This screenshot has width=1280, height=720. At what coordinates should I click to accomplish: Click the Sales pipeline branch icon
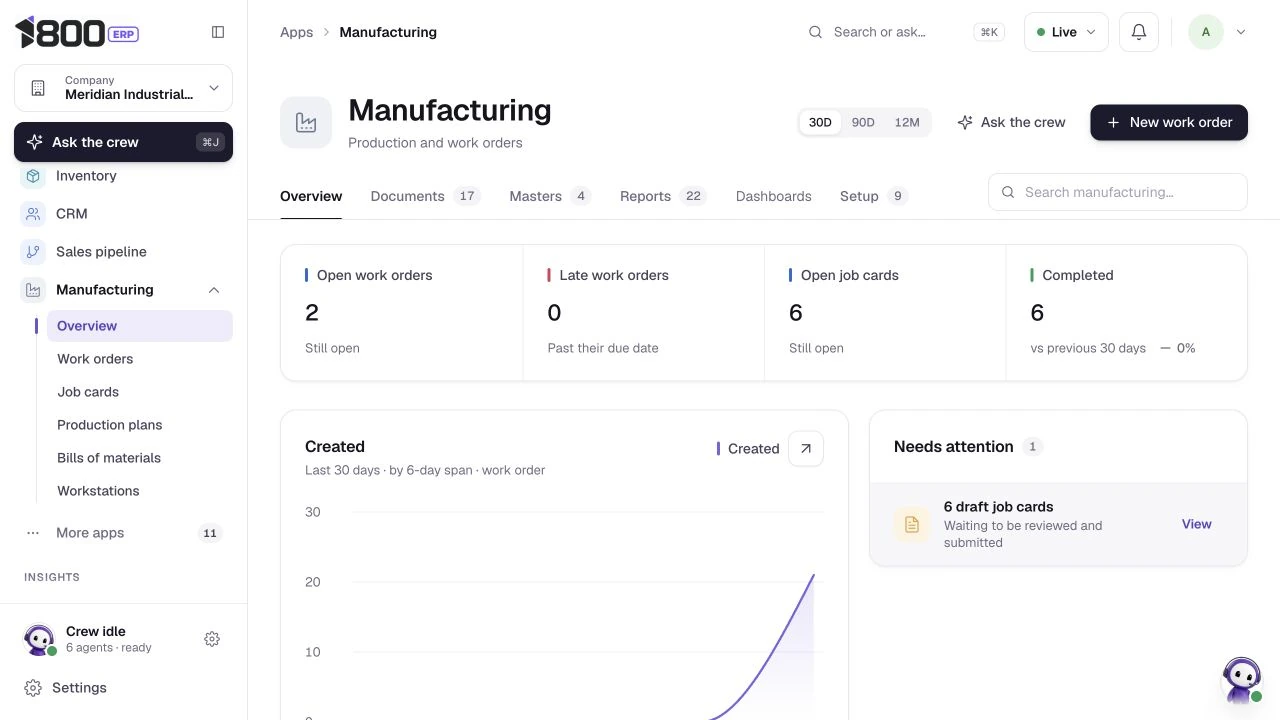click(33, 252)
